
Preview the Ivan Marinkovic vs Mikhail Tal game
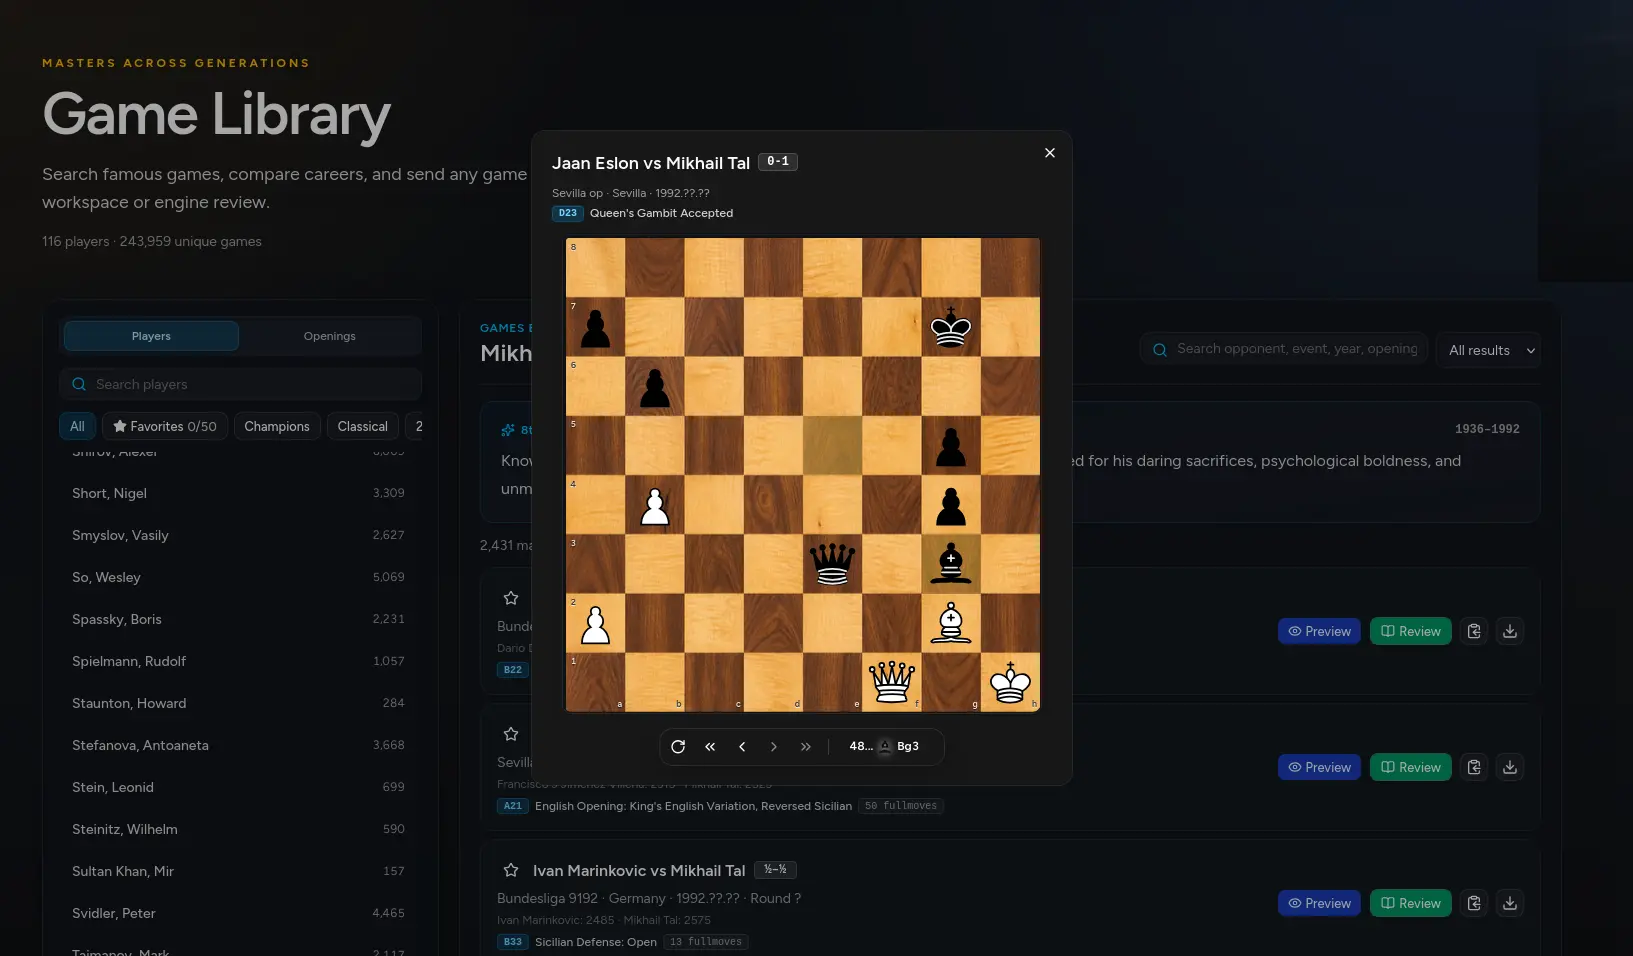(x=1319, y=903)
